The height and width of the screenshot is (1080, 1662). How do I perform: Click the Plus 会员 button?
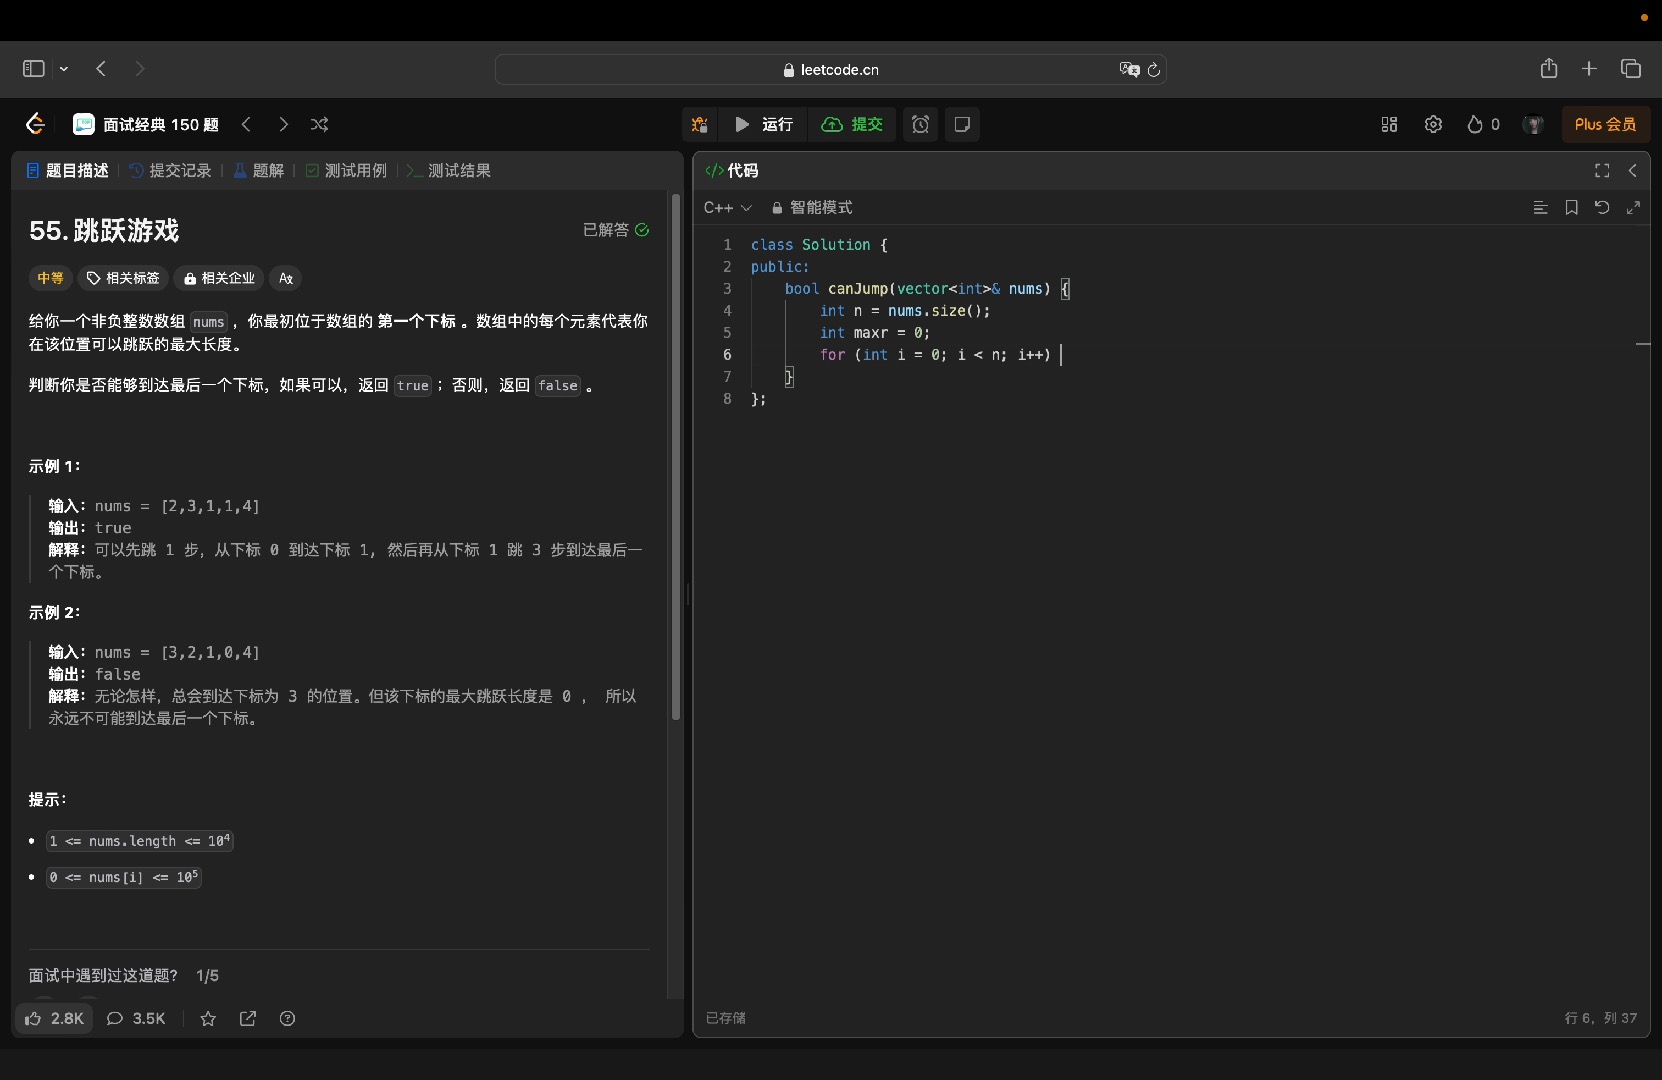click(x=1606, y=124)
